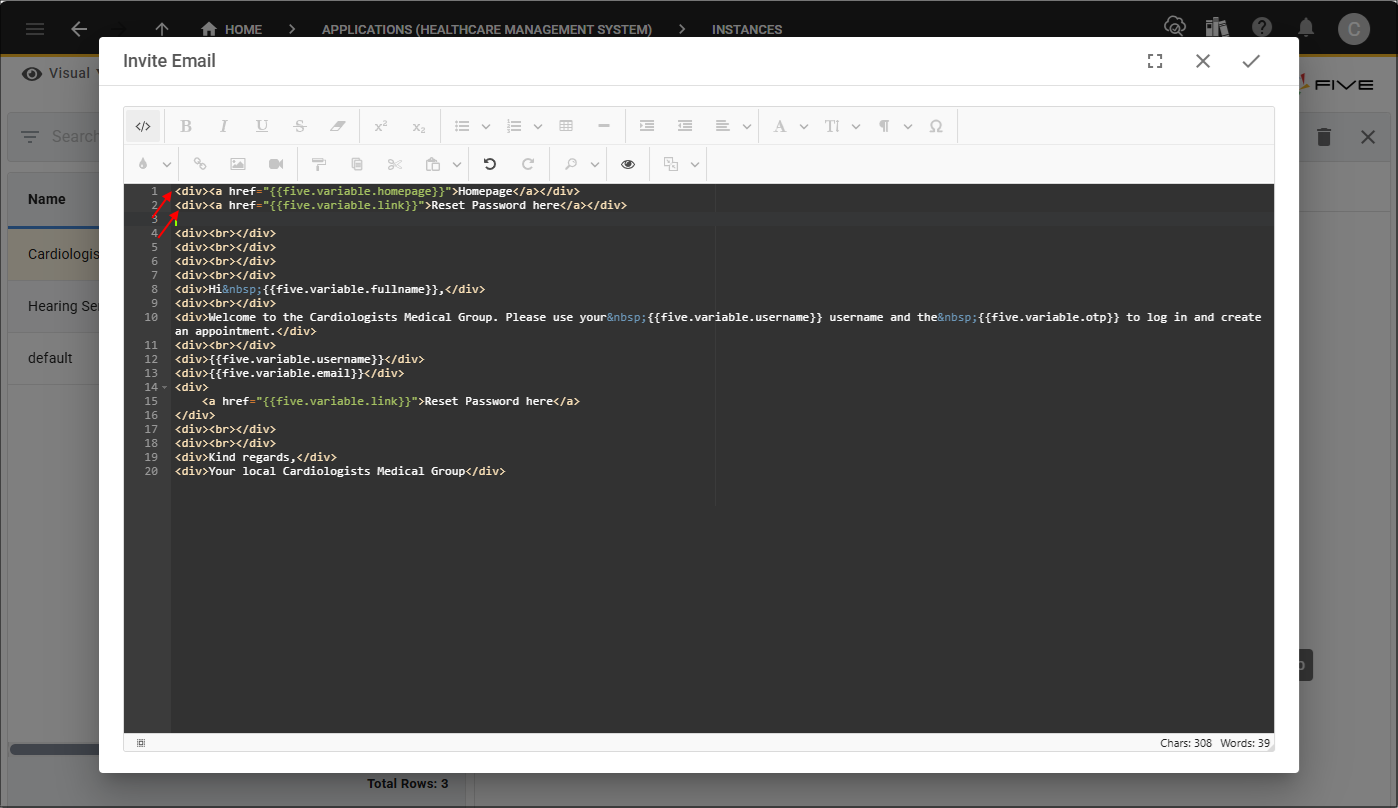Open numbered list style dropdown arrow
The width and height of the screenshot is (1398, 808).
pyautogui.click(x=538, y=126)
